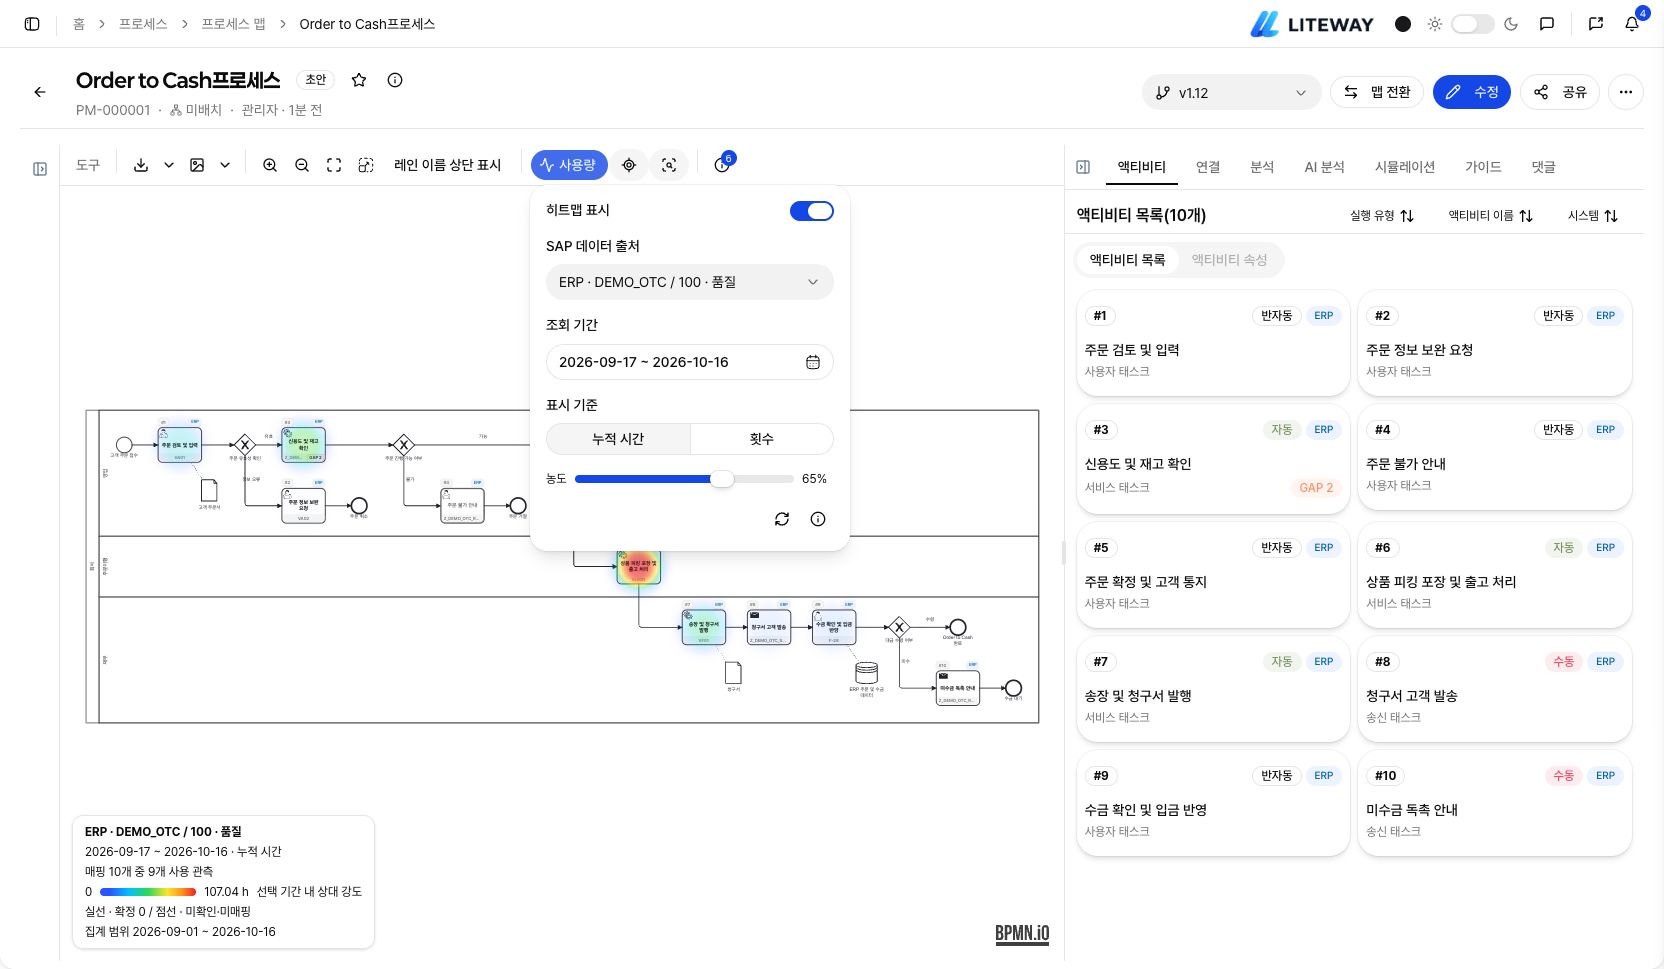1664x969 pixels.
Task: Open the alert icon with badge 6
Action: pos(722,165)
